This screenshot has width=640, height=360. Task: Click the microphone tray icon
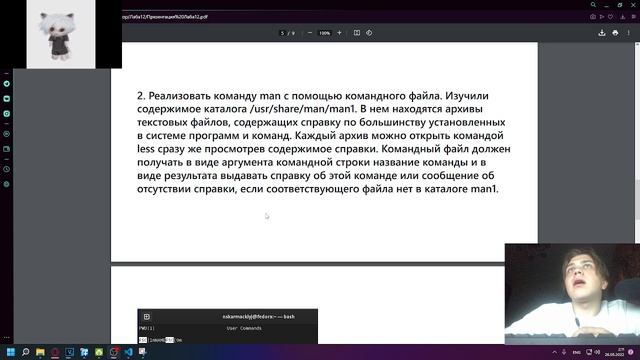[x=564, y=352]
